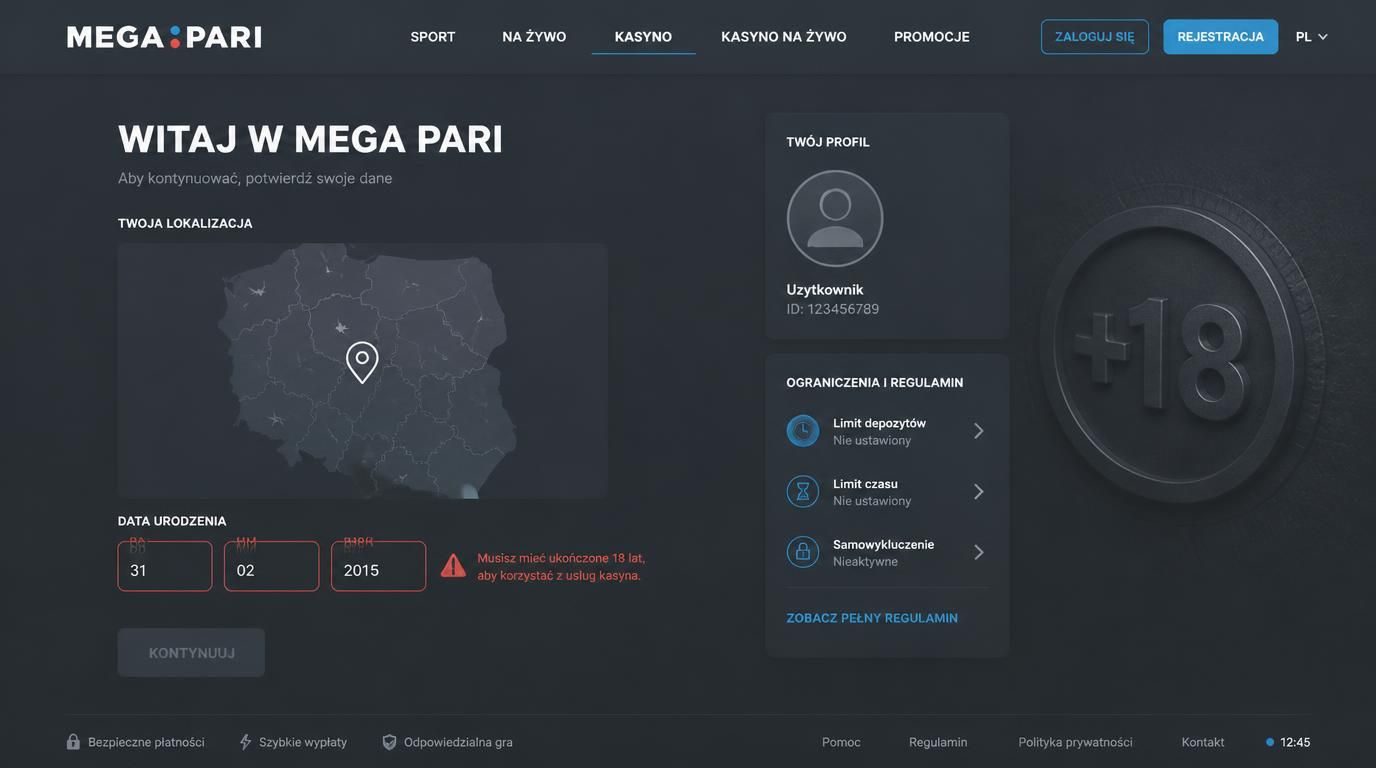This screenshot has width=1376, height=768.
Task: Click the time limit hourglass icon
Action: [803, 492]
